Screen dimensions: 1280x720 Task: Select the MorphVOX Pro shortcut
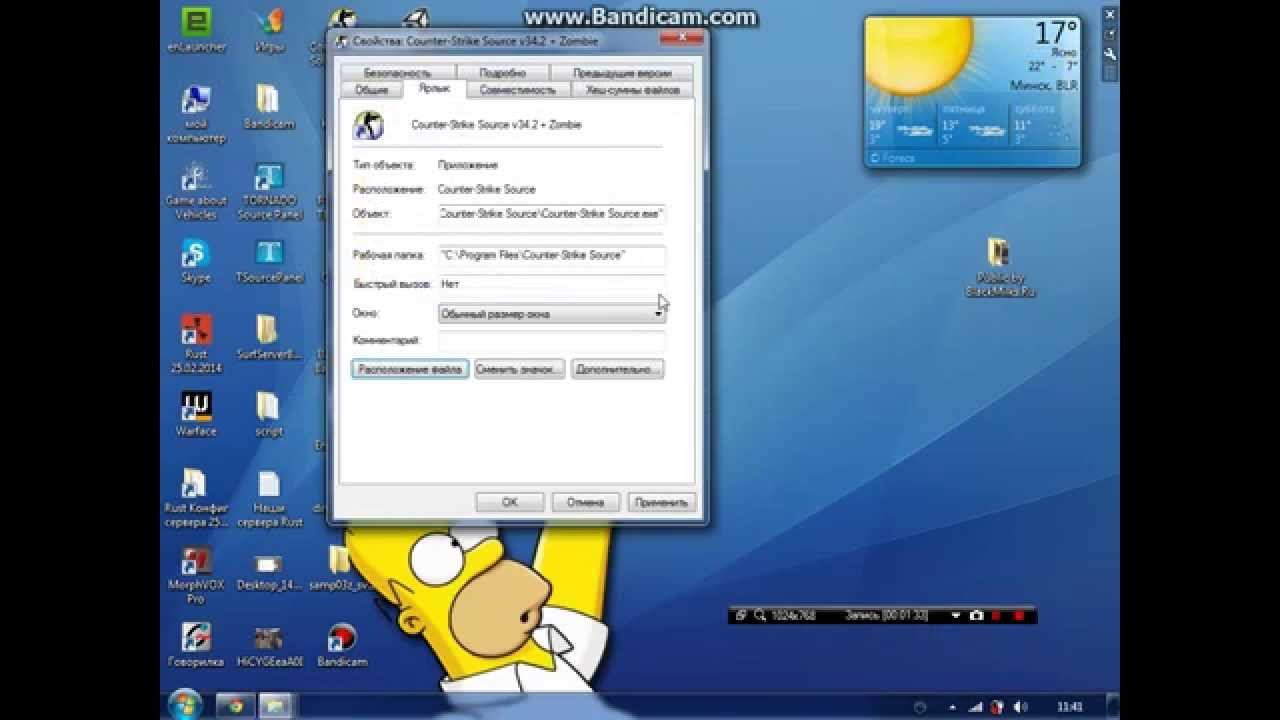(196, 574)
